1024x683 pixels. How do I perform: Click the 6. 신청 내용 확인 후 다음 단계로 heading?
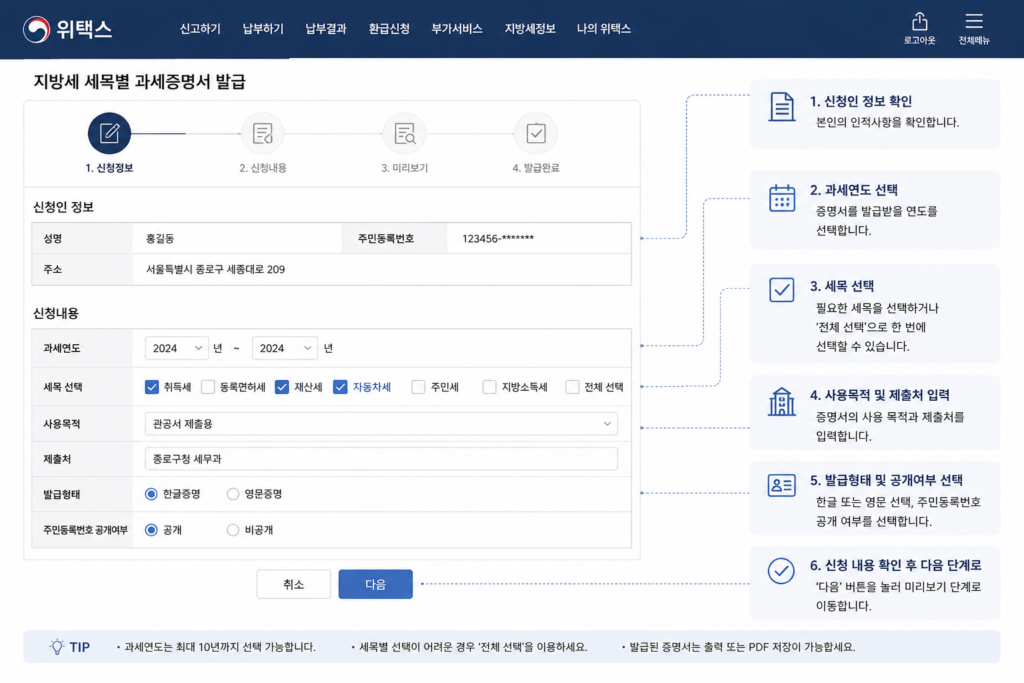[895, 565]
